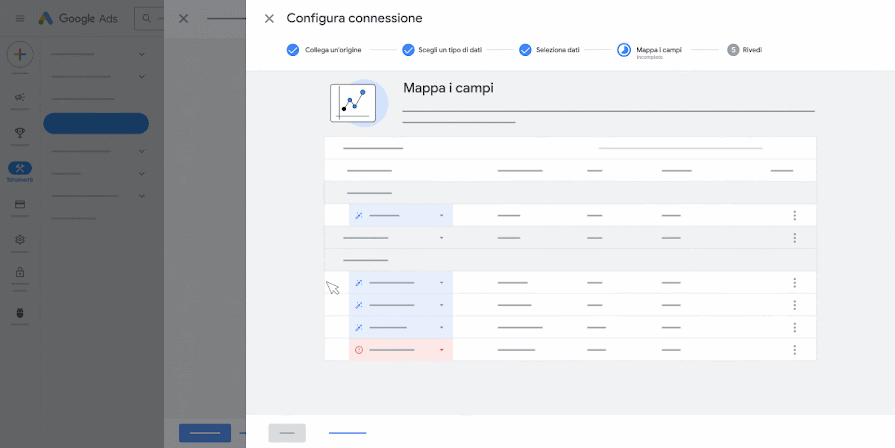Click the Mappa i campi heading
895x448 pixels.
coord(448,88)
